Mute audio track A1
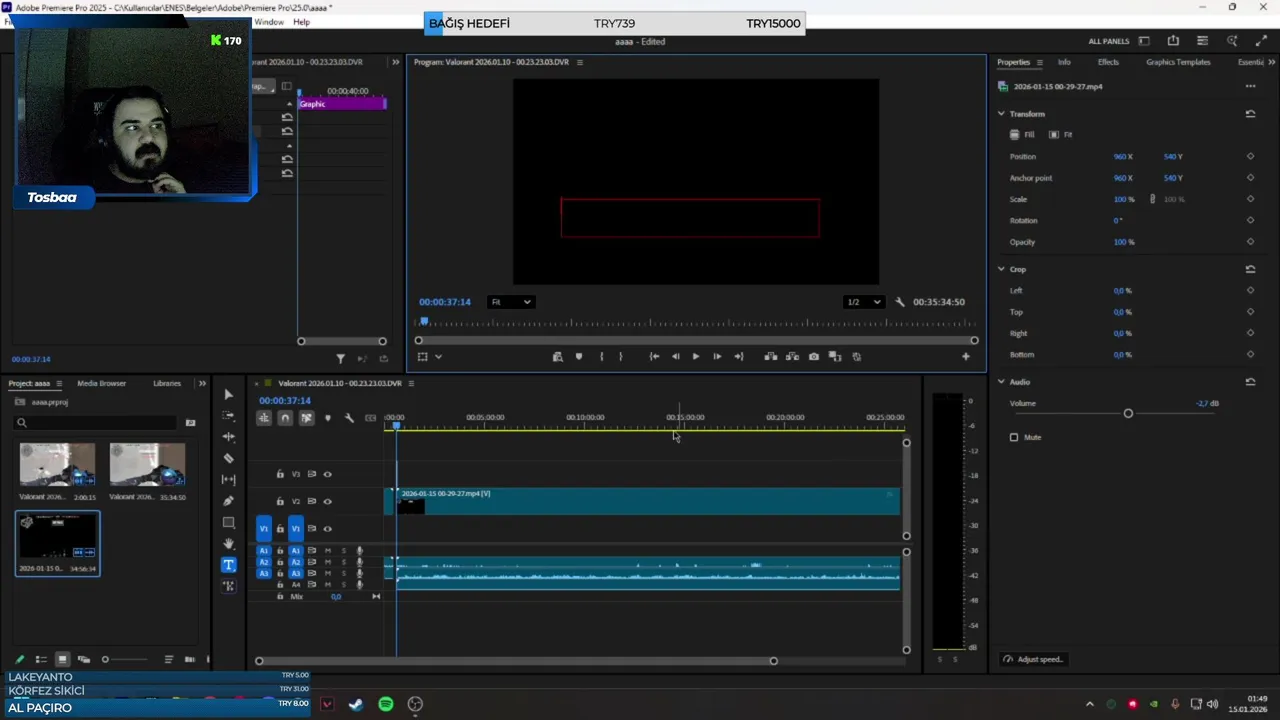 327,550
